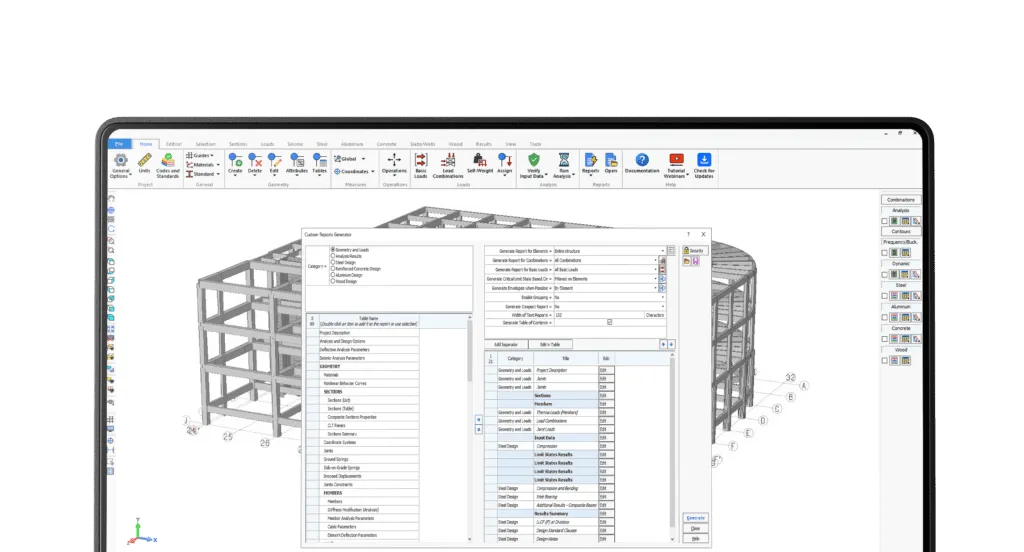Switch to the Loads ribbon tab
Image resolution: width=1024 pixels, height=552 pixels.
[x=267, y=144]
